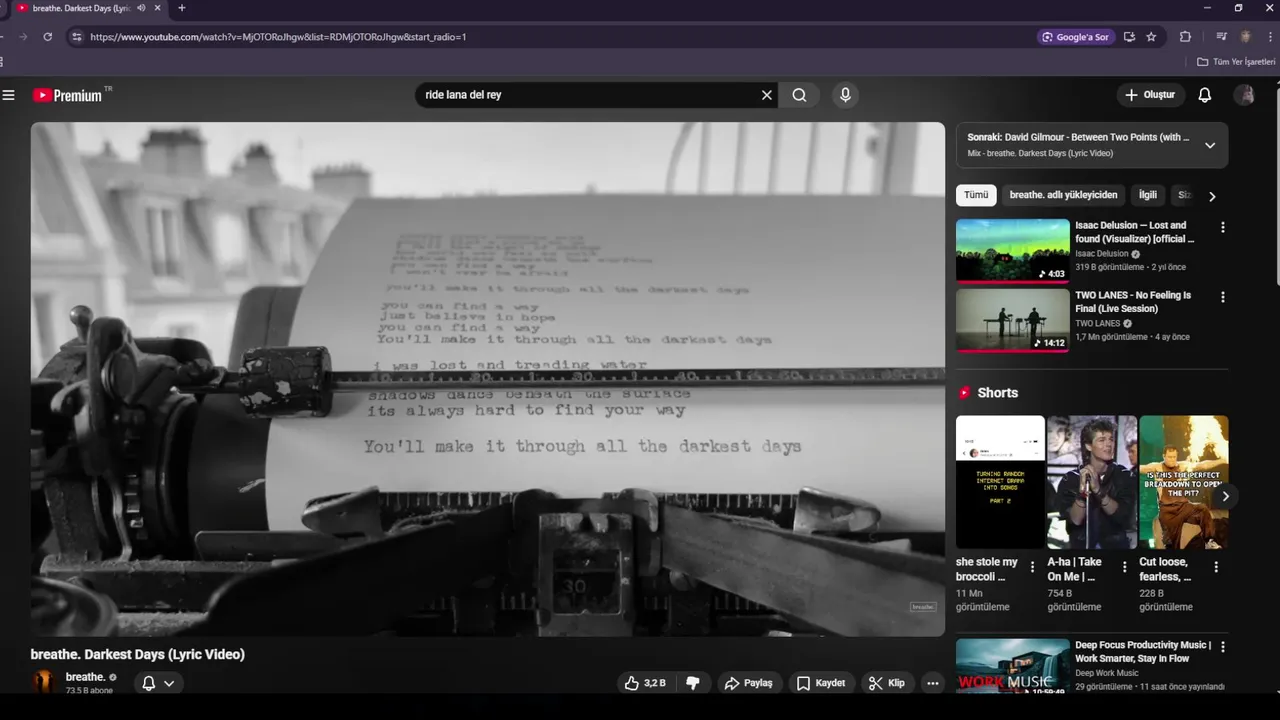Click the search magnifier button
1280x720 pixels.
pyautogui.click(x=799, y=95)
